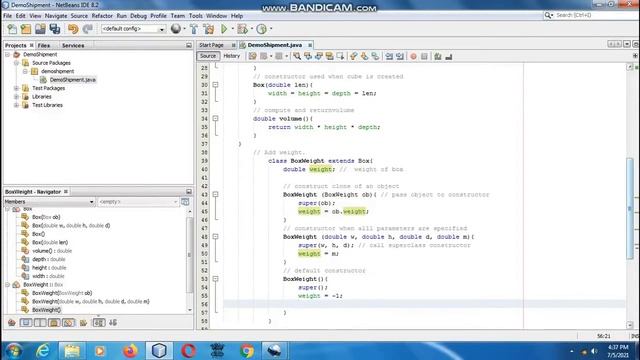
Task: Click the editor vertical scrollbar thumb
Action: [630, 209]
